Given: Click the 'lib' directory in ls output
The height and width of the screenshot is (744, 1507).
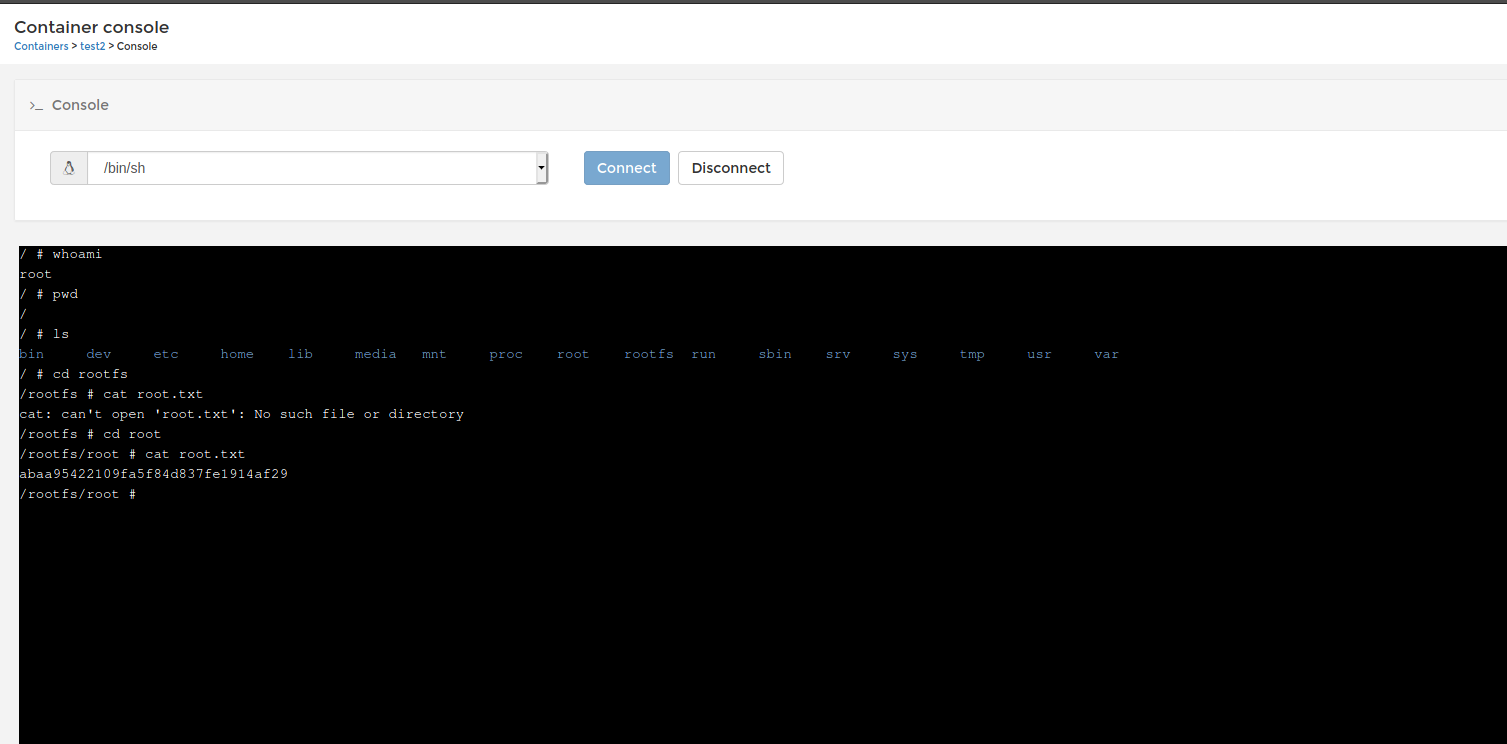Looking at the screenshot, I should [x=300, y=354].
